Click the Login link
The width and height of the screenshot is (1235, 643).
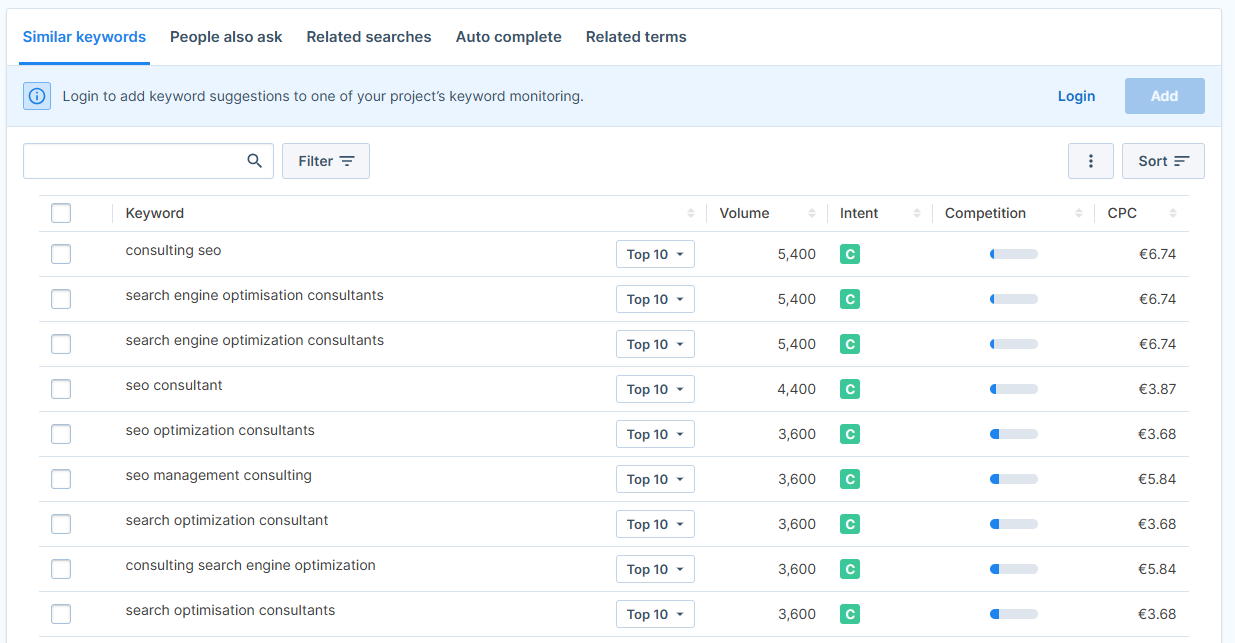point(1076,96)
